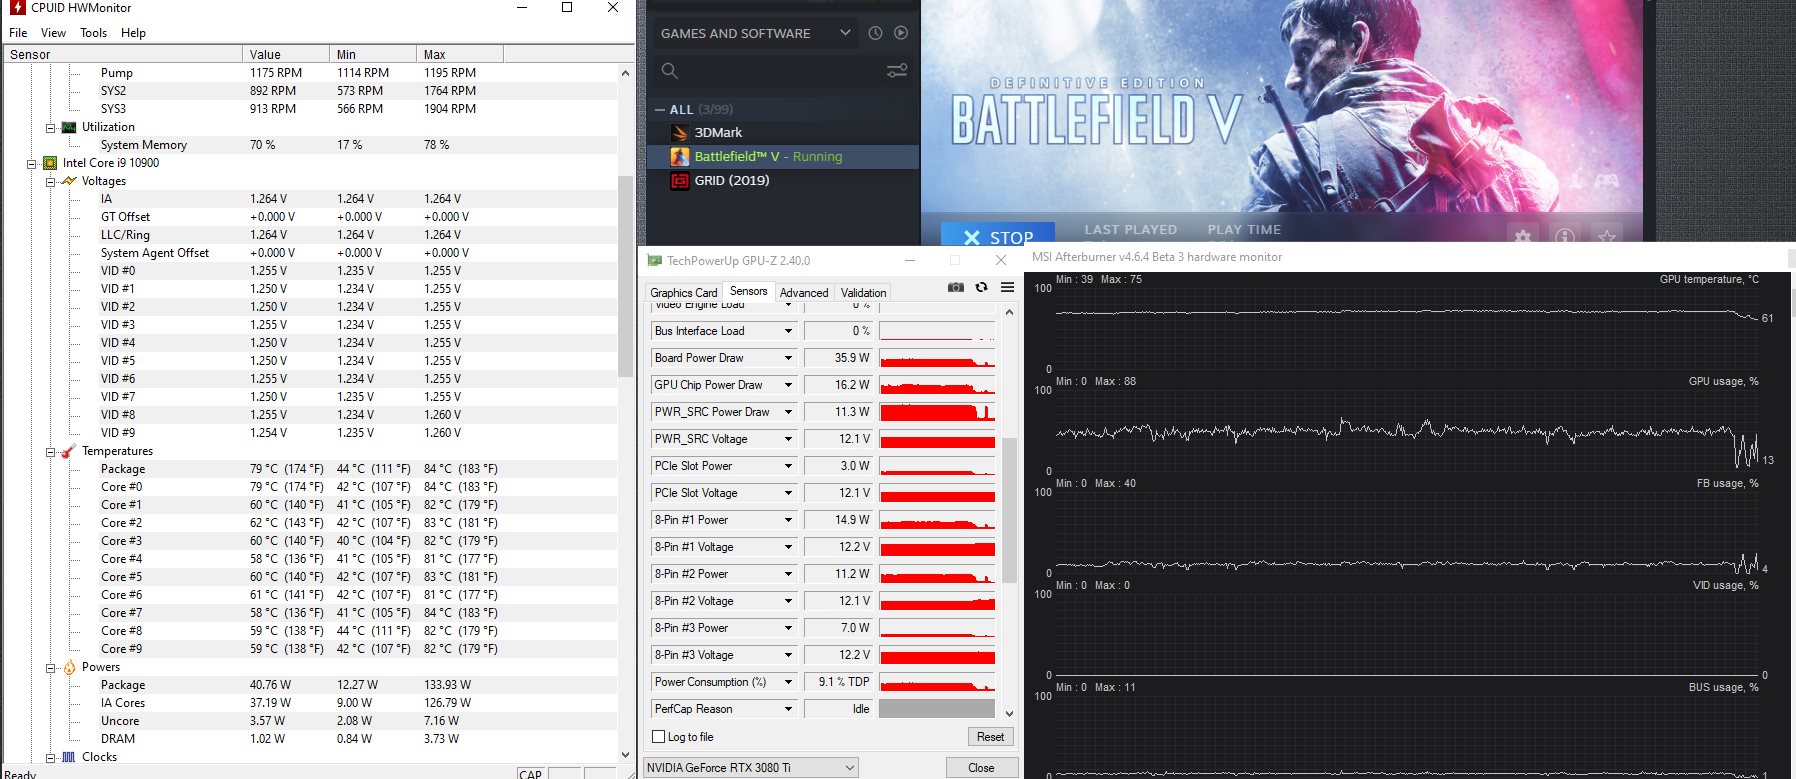Click the ready-to-play filter icon in Steam
The height and width of the screenshot is (779, 1796).
tap(901, 33)
